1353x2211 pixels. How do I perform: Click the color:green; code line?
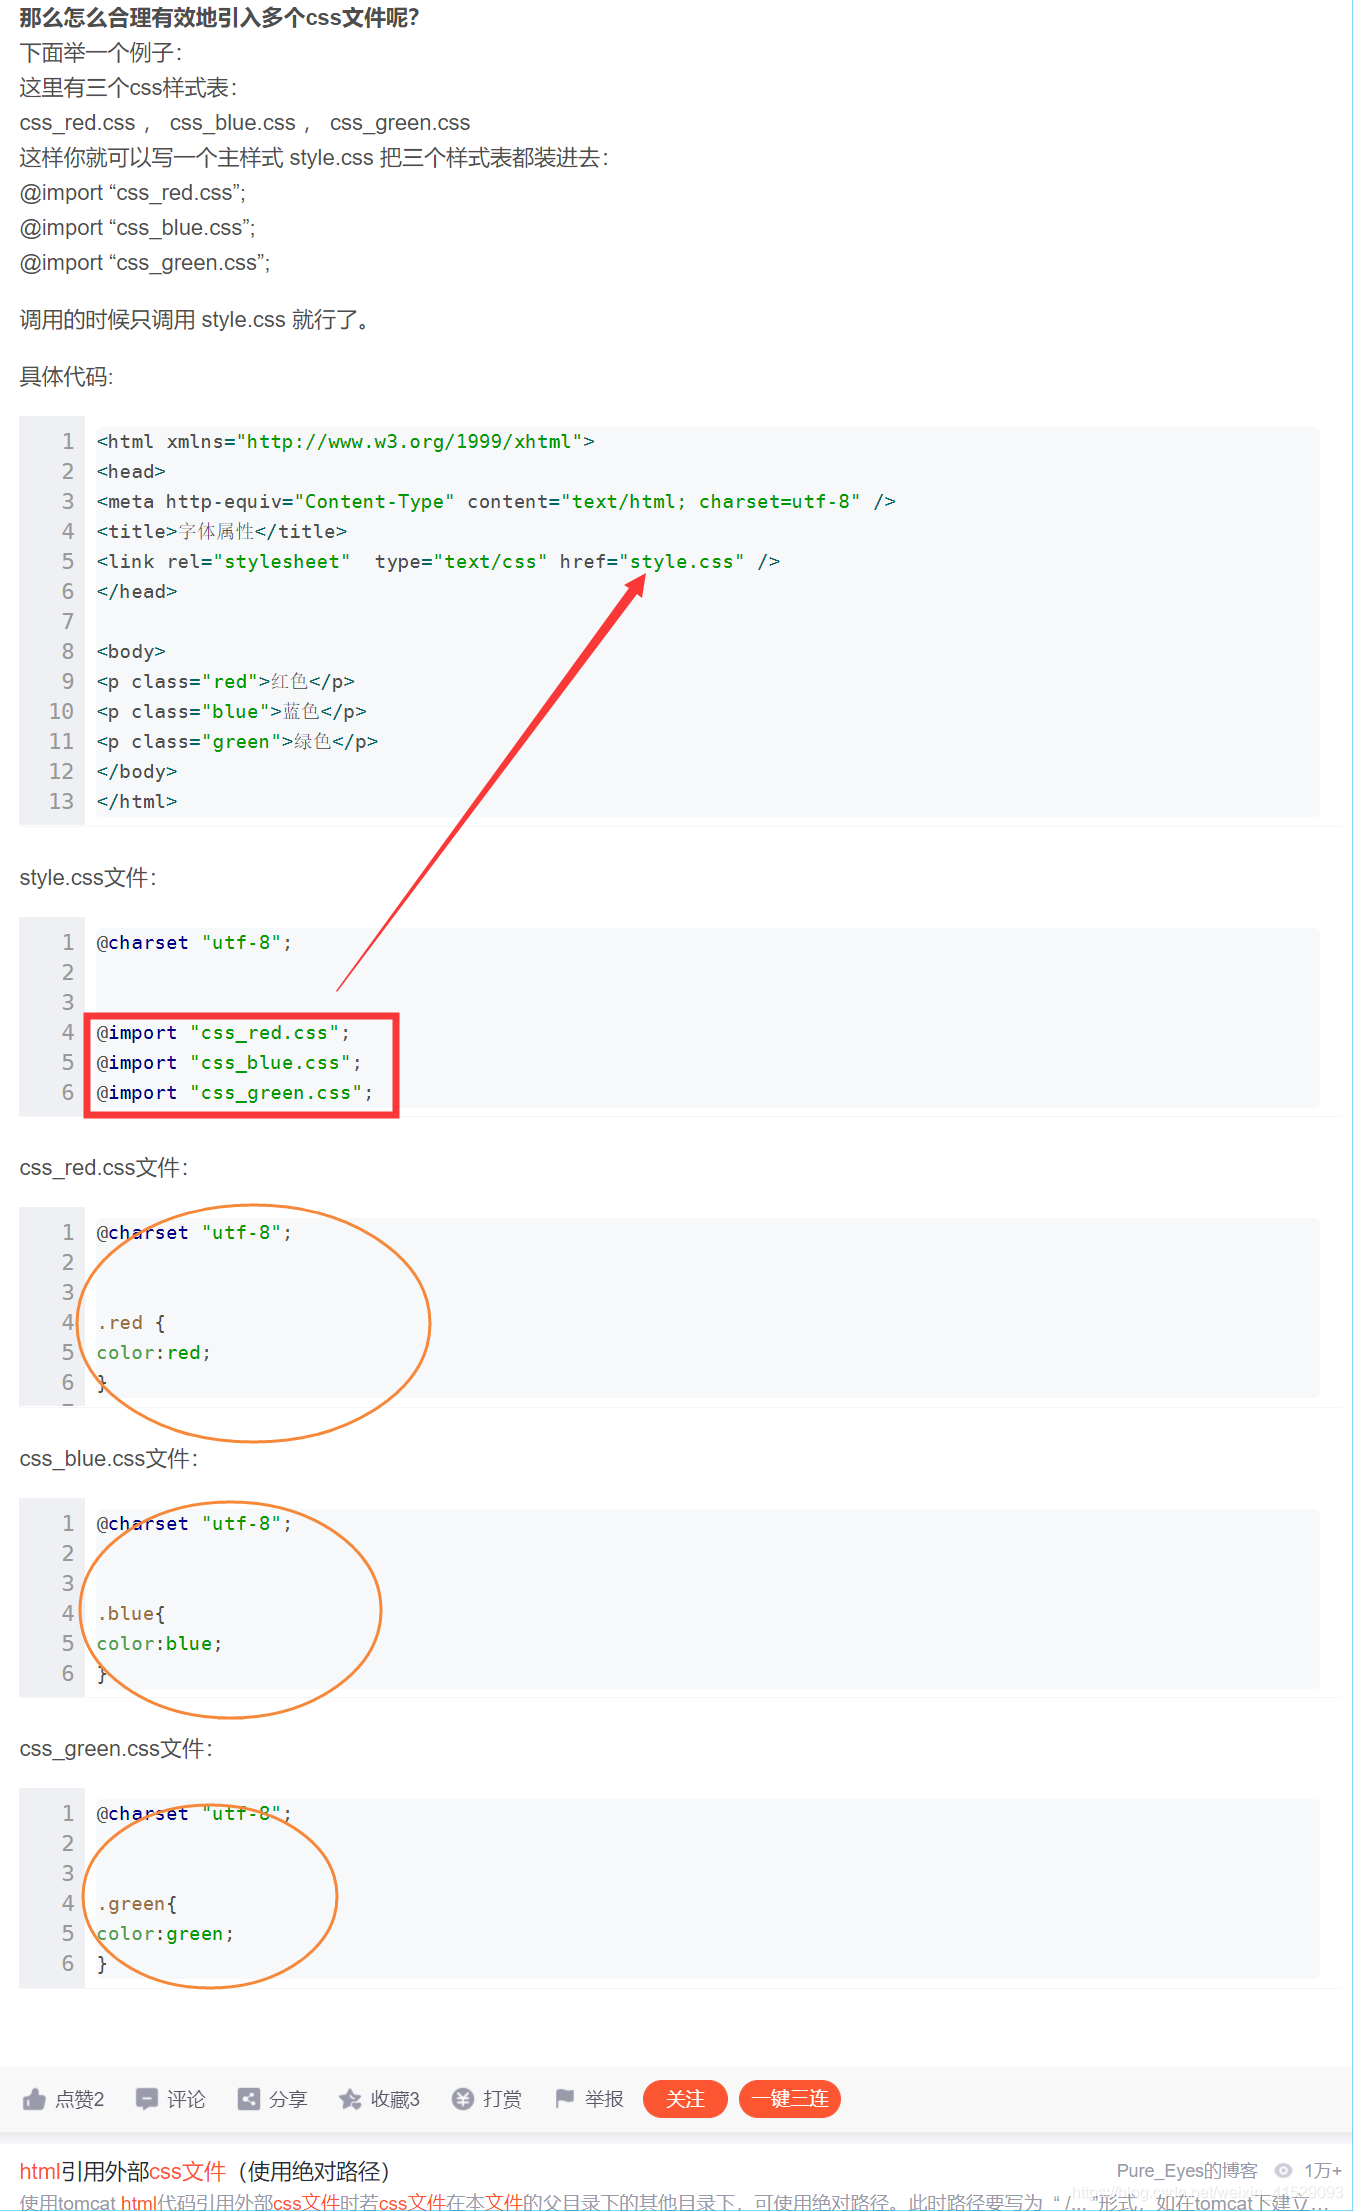(165, 1934)
